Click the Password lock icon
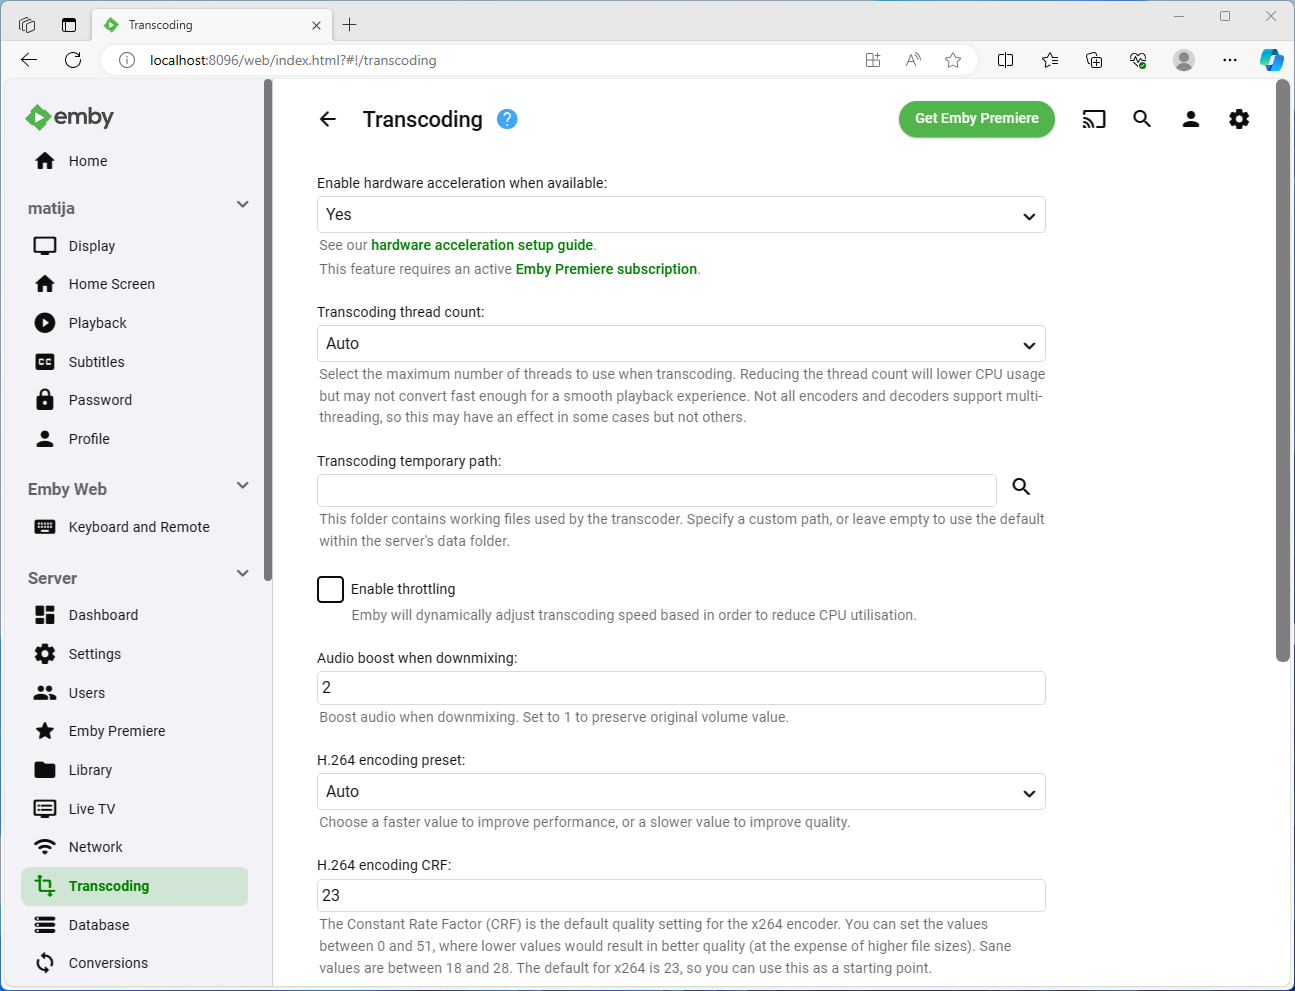Image resolution: width=1295 pixels, height=991 pixels. click(x=45, y=400)
